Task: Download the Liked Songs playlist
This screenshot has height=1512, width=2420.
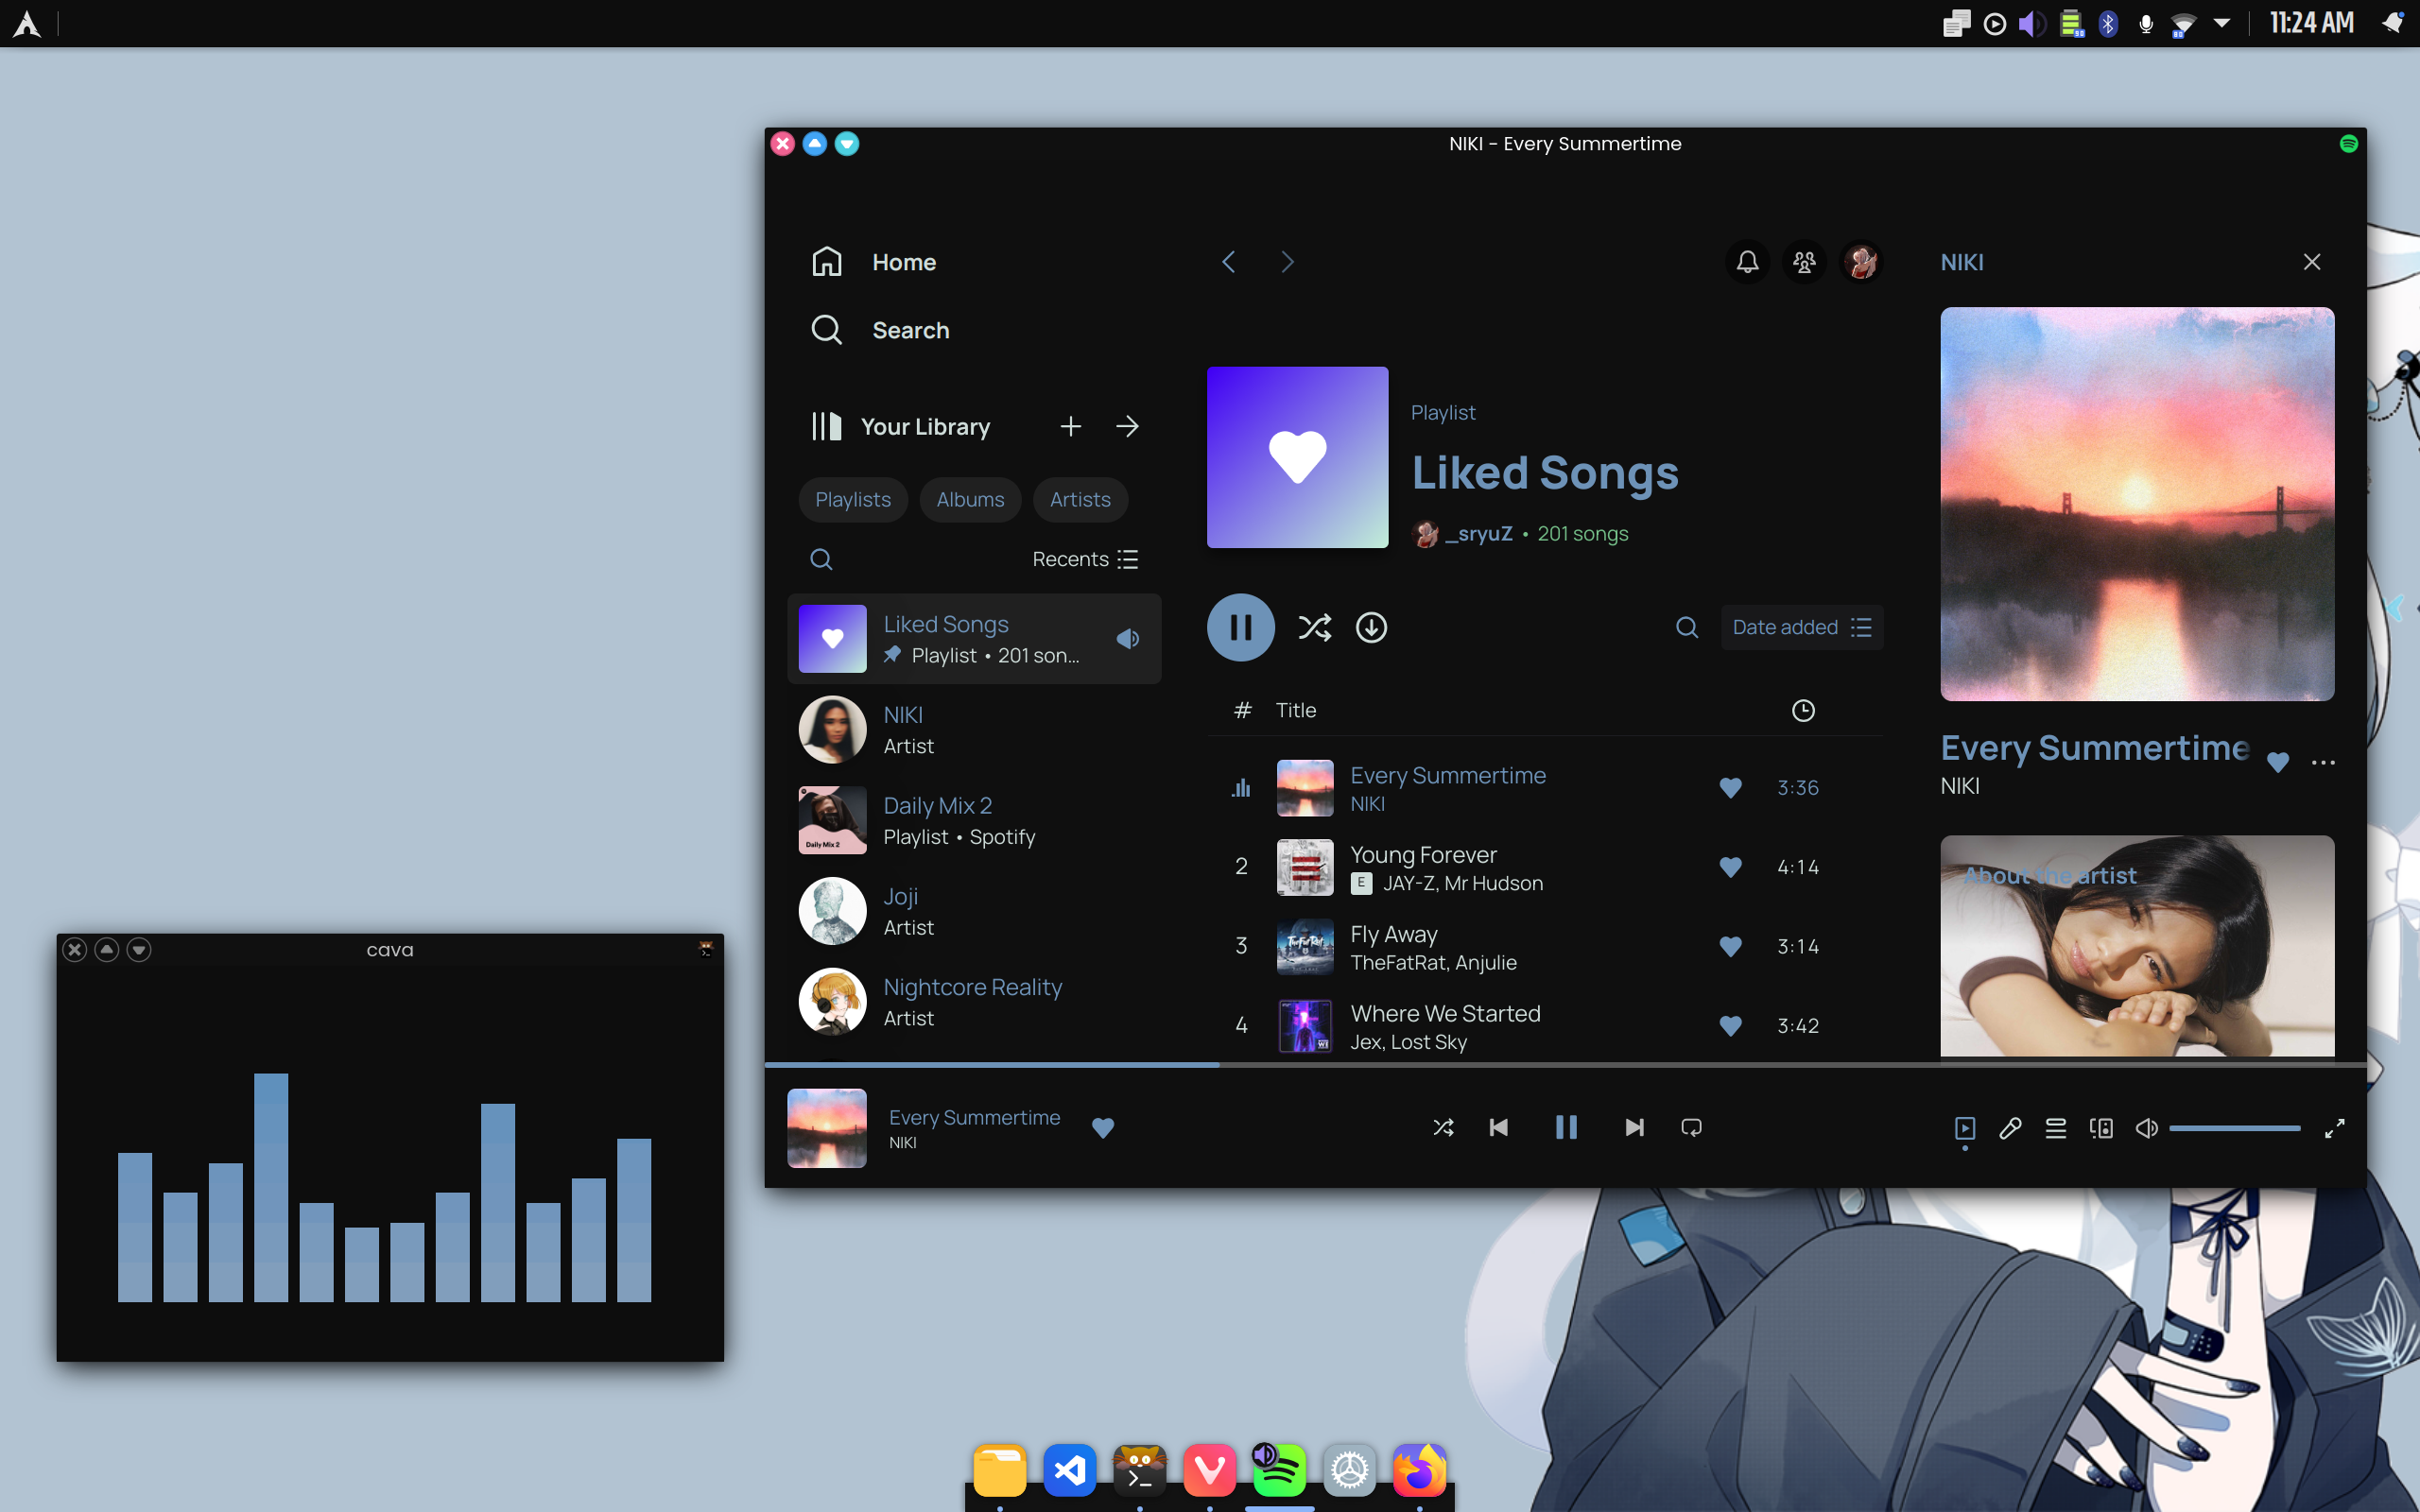Action: (x=1371, y=627)
